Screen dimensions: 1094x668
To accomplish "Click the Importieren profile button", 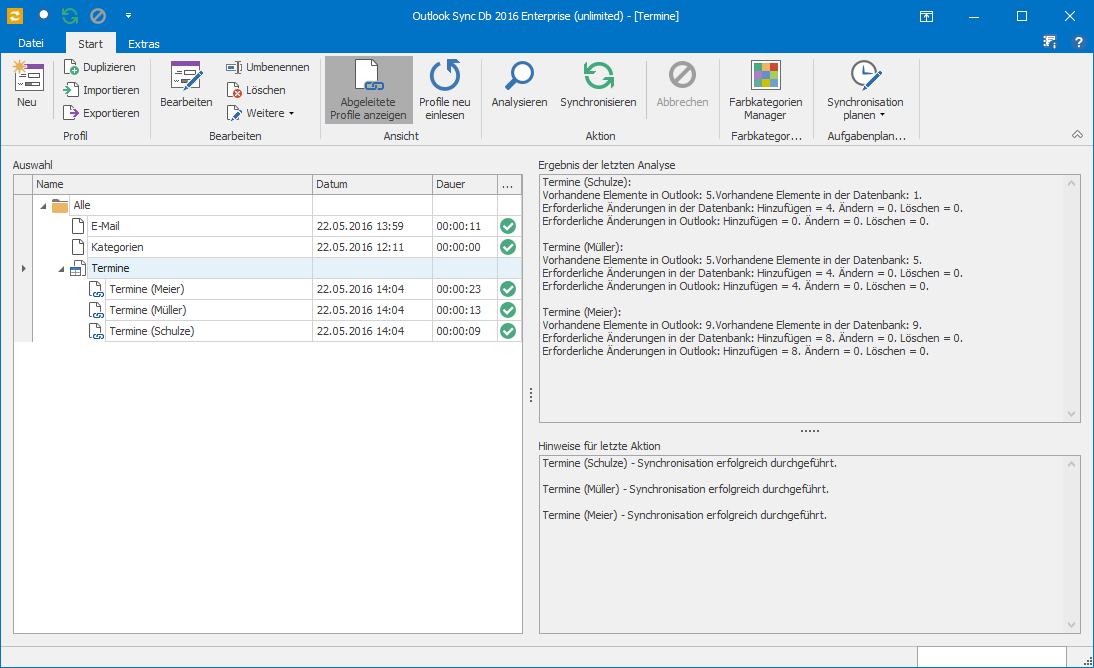I will tap(101, 90).
